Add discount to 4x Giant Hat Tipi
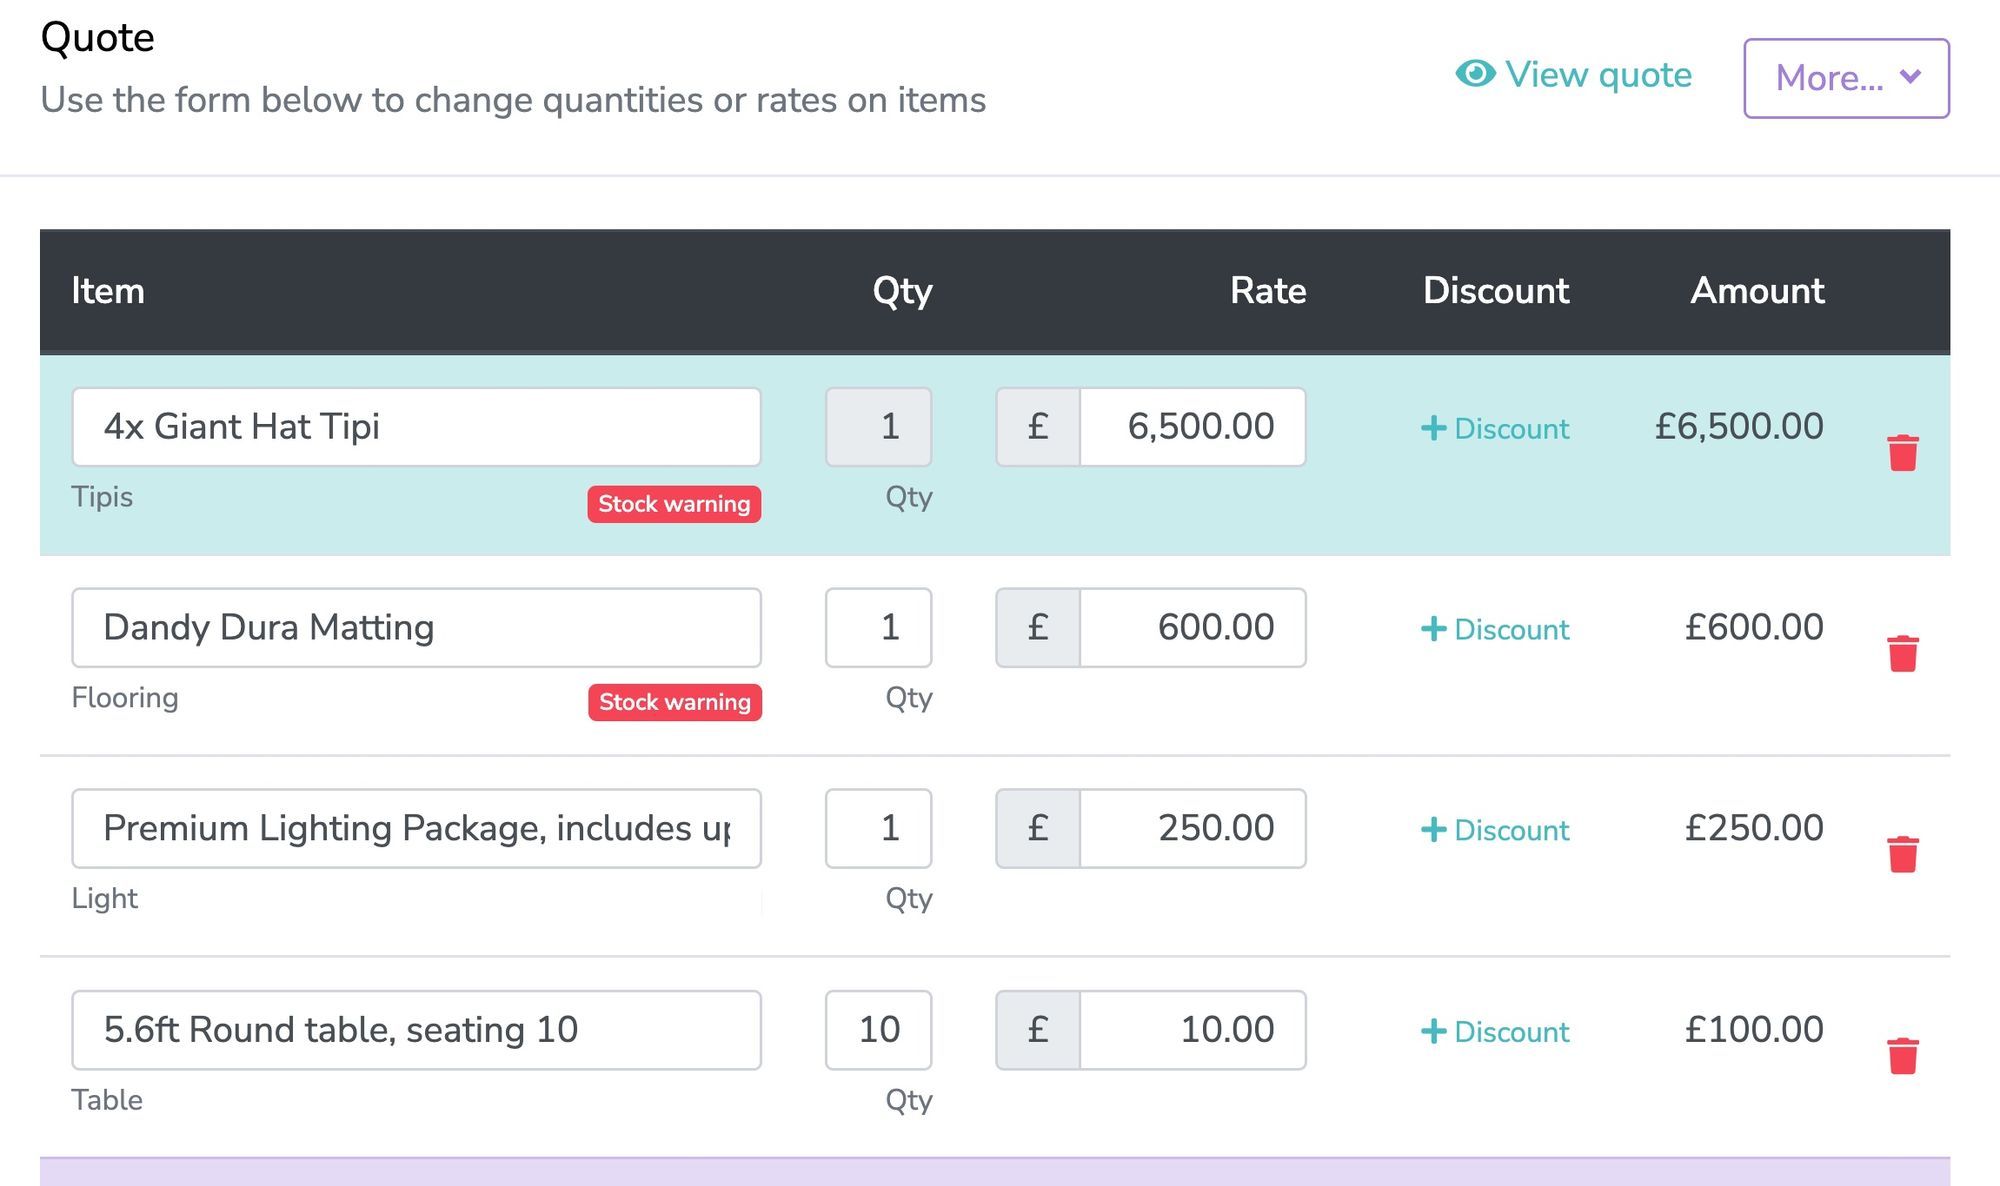The height and width of the screenshot is (1186, 2000). pos(1495,428)
